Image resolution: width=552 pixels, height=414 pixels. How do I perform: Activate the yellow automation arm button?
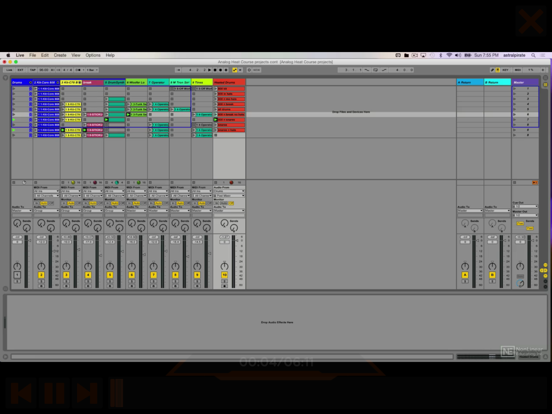click(235, 70)
